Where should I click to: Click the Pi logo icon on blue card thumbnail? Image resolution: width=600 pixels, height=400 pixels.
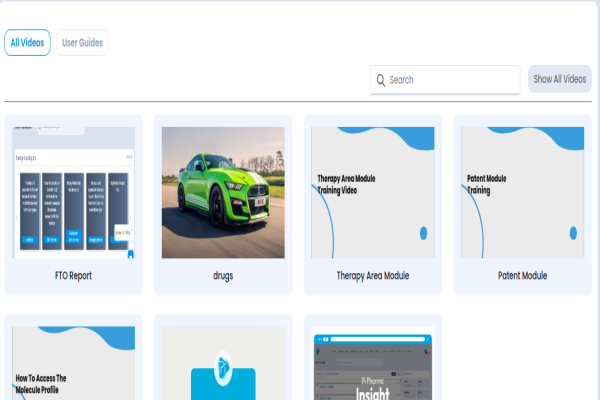(x=223, y=368)
